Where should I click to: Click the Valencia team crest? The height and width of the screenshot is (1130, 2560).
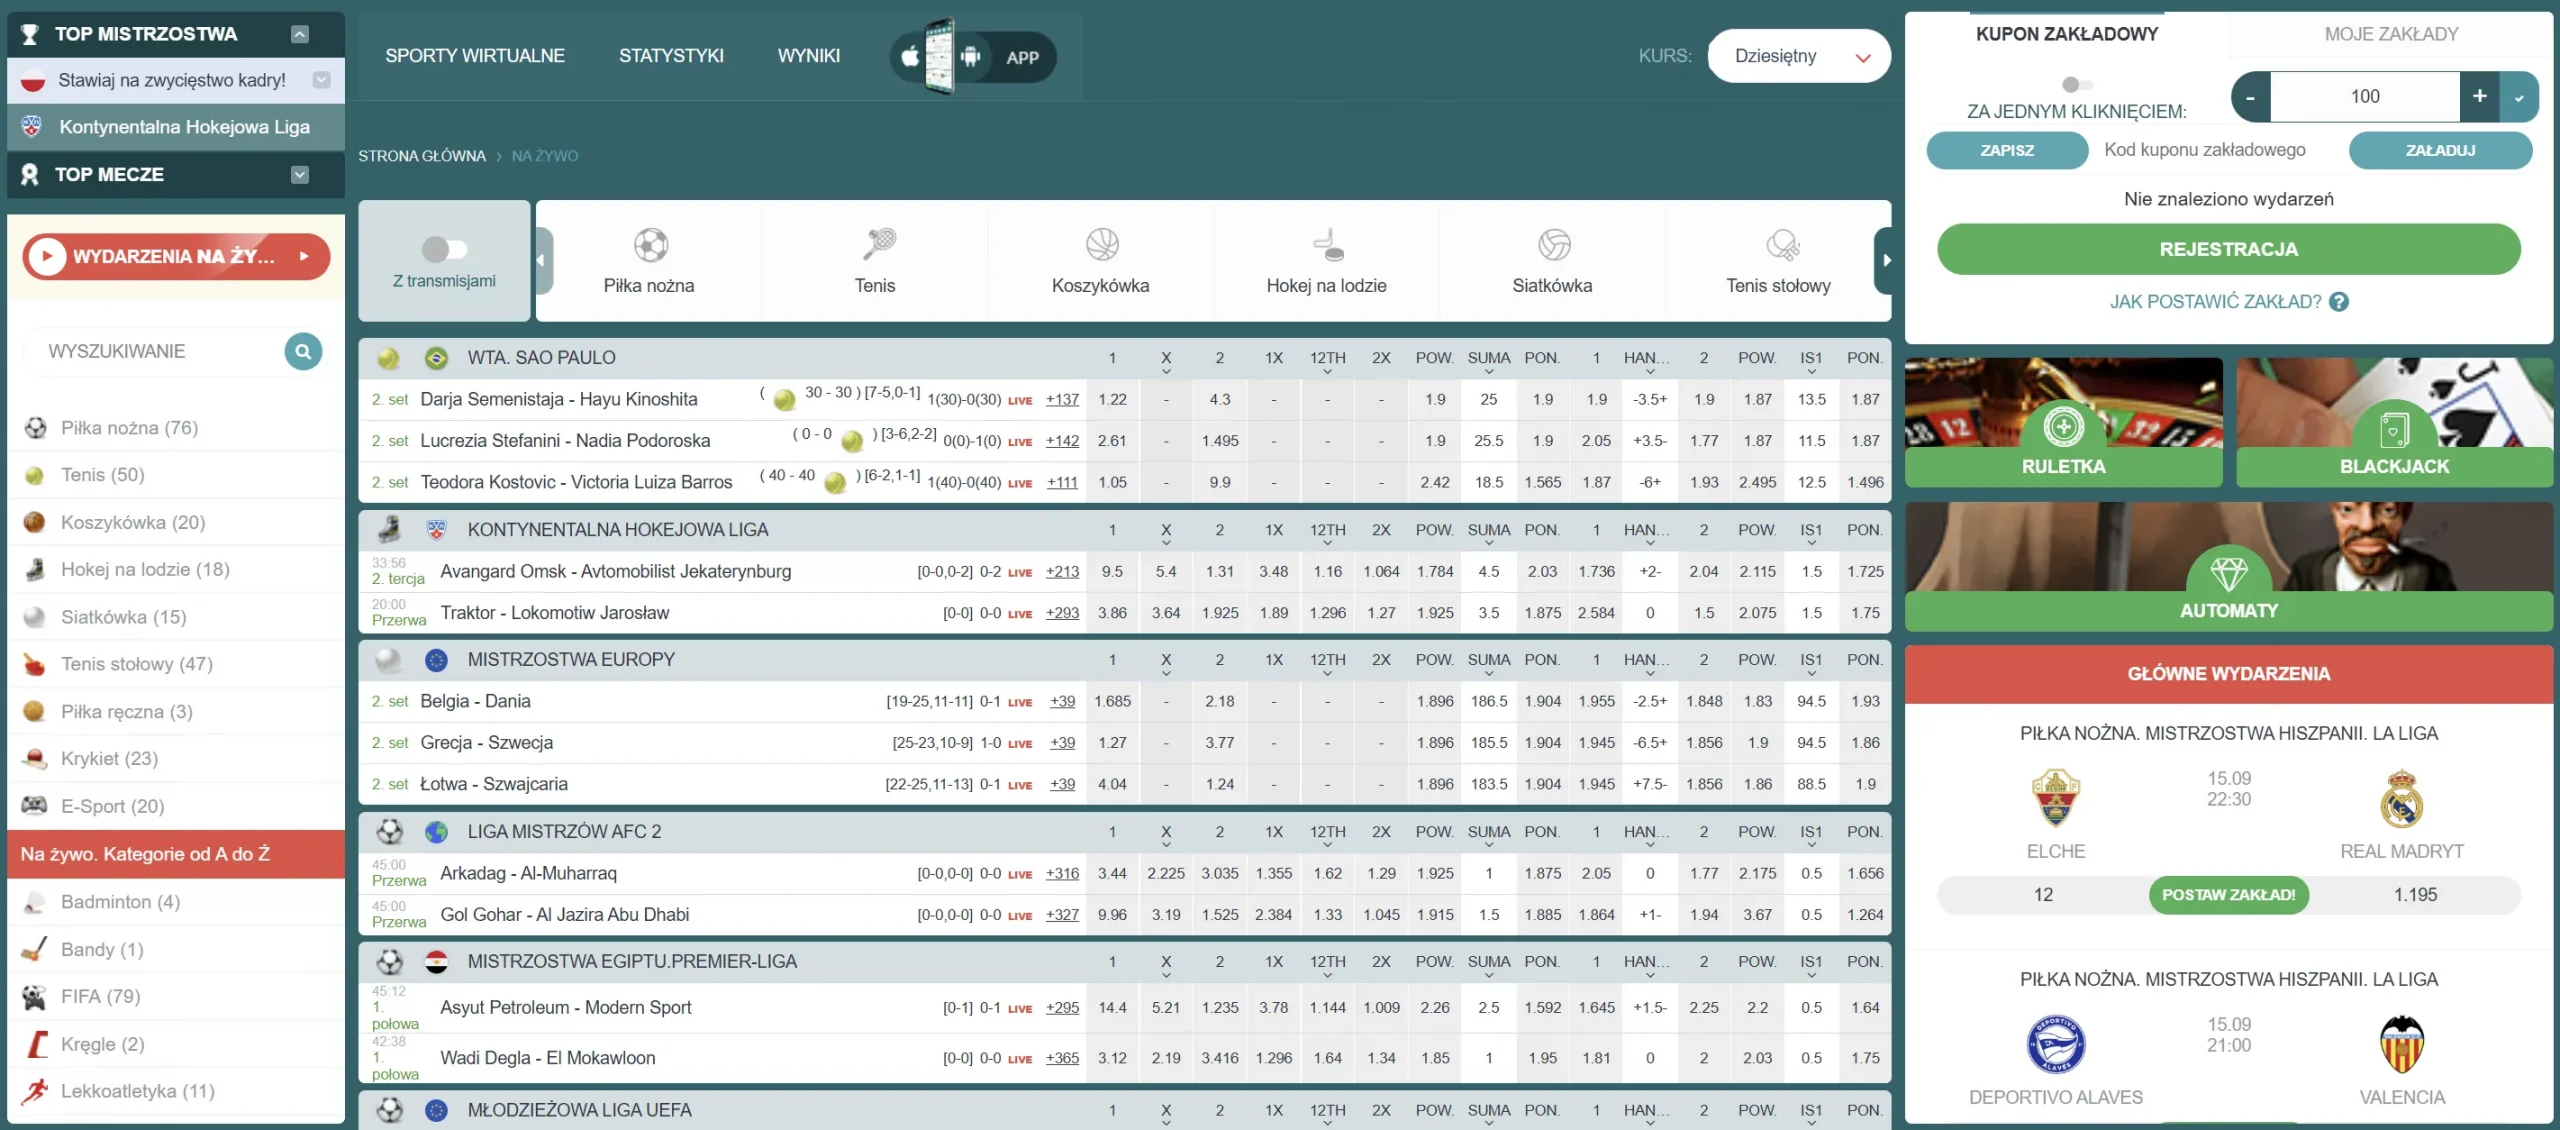(x=2402, y=1044)
